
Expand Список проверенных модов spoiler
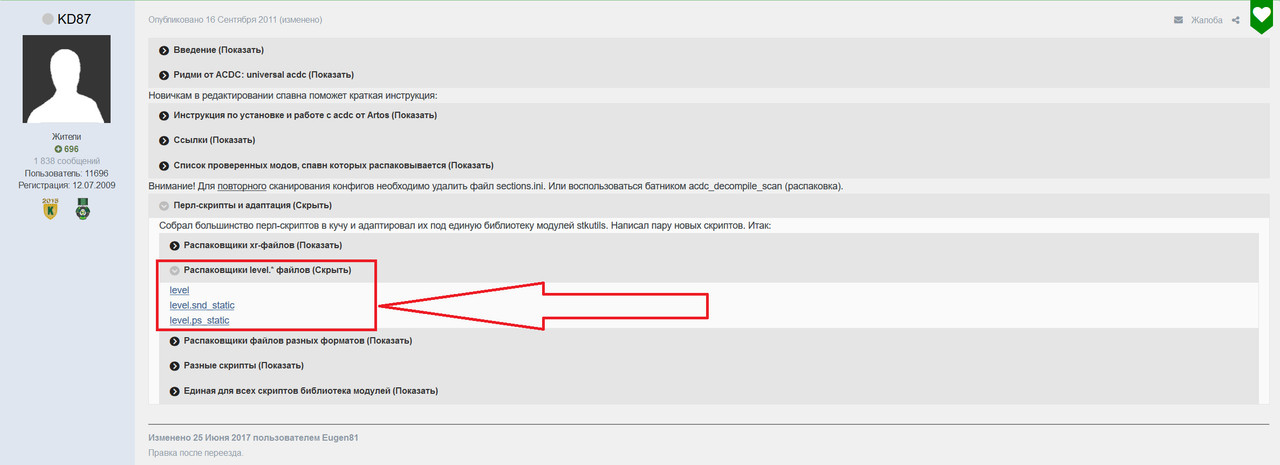325,165
